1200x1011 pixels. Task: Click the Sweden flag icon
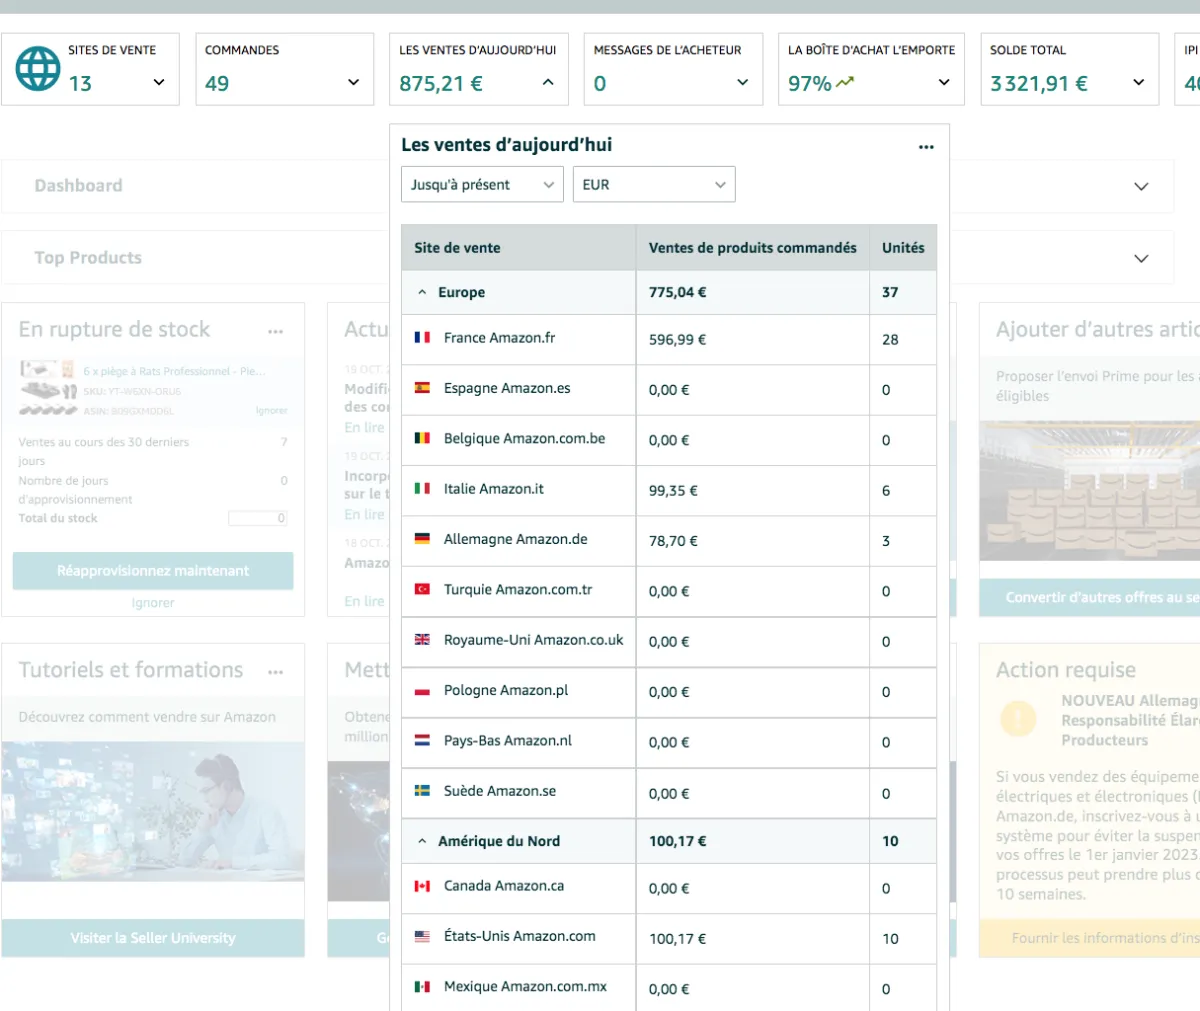point(422,791)
